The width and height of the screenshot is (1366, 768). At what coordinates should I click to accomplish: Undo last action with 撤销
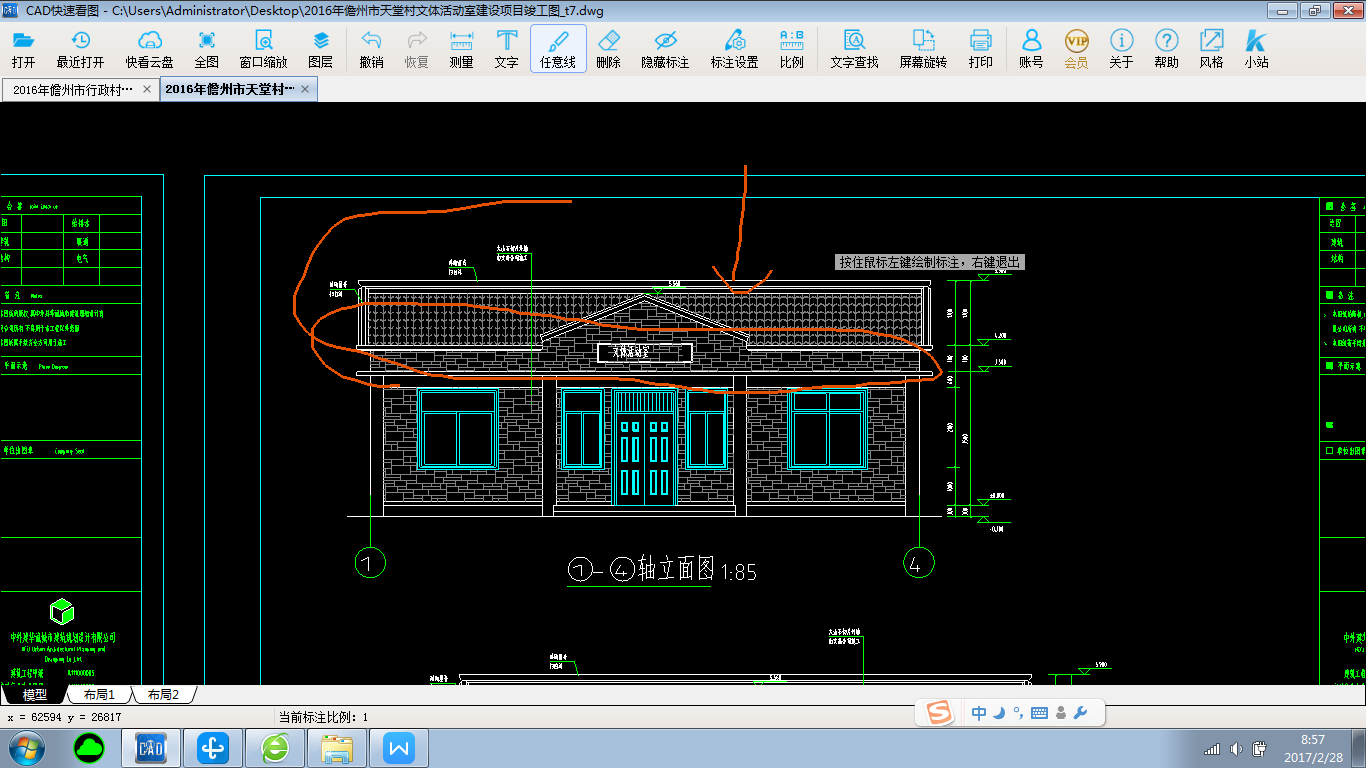(371, 48)
